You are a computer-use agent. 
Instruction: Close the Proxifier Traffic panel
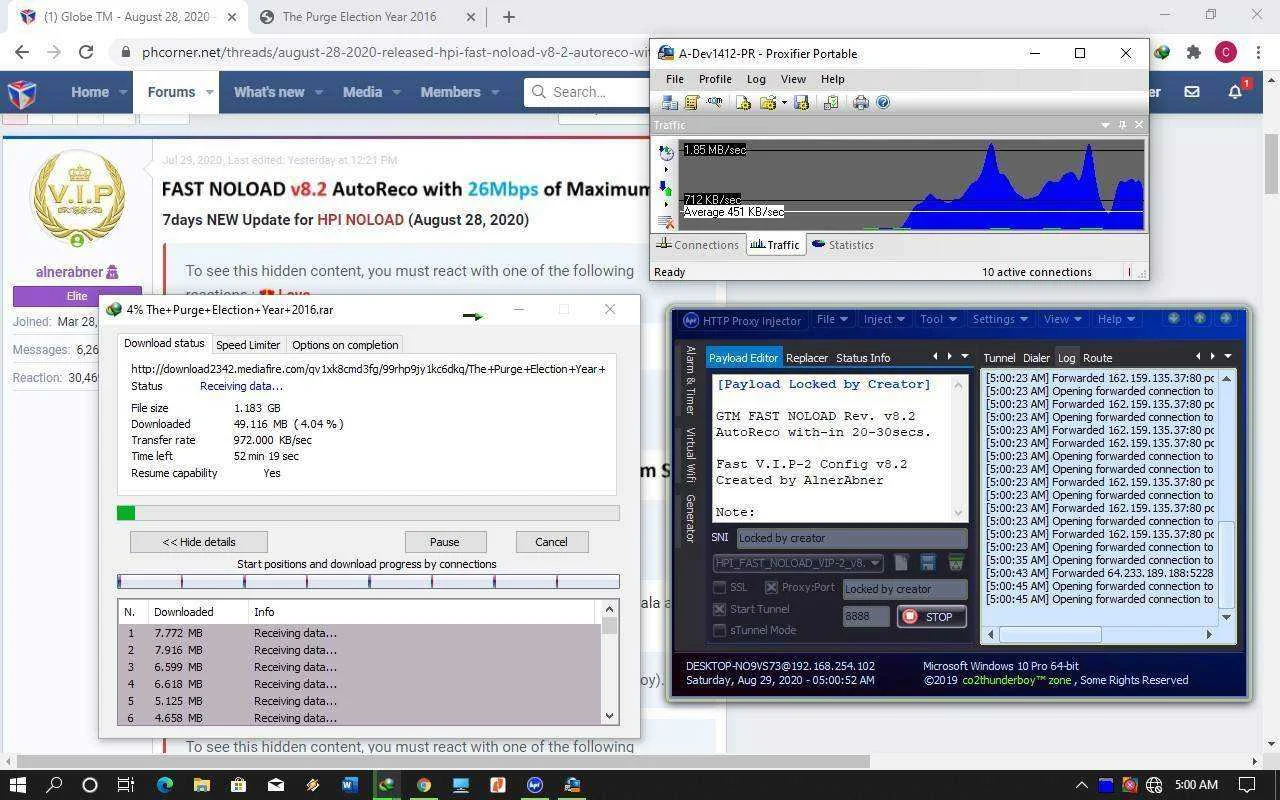click(1138, 125)
